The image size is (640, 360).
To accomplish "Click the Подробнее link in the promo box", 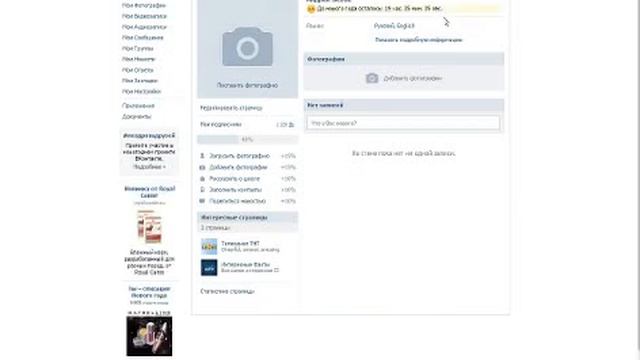I will (x=149, y=167).
